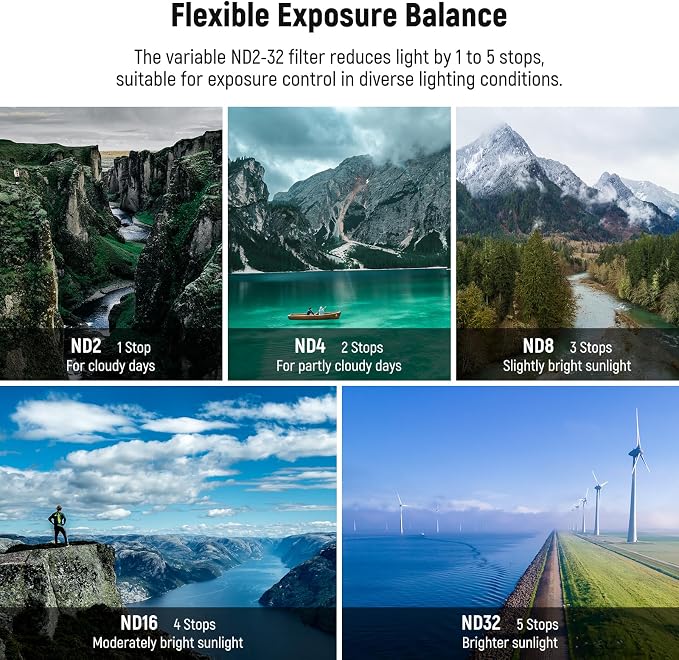Screen dimensions: 679x660
Task: Click the ND8 label text
Action: point(538,346)
